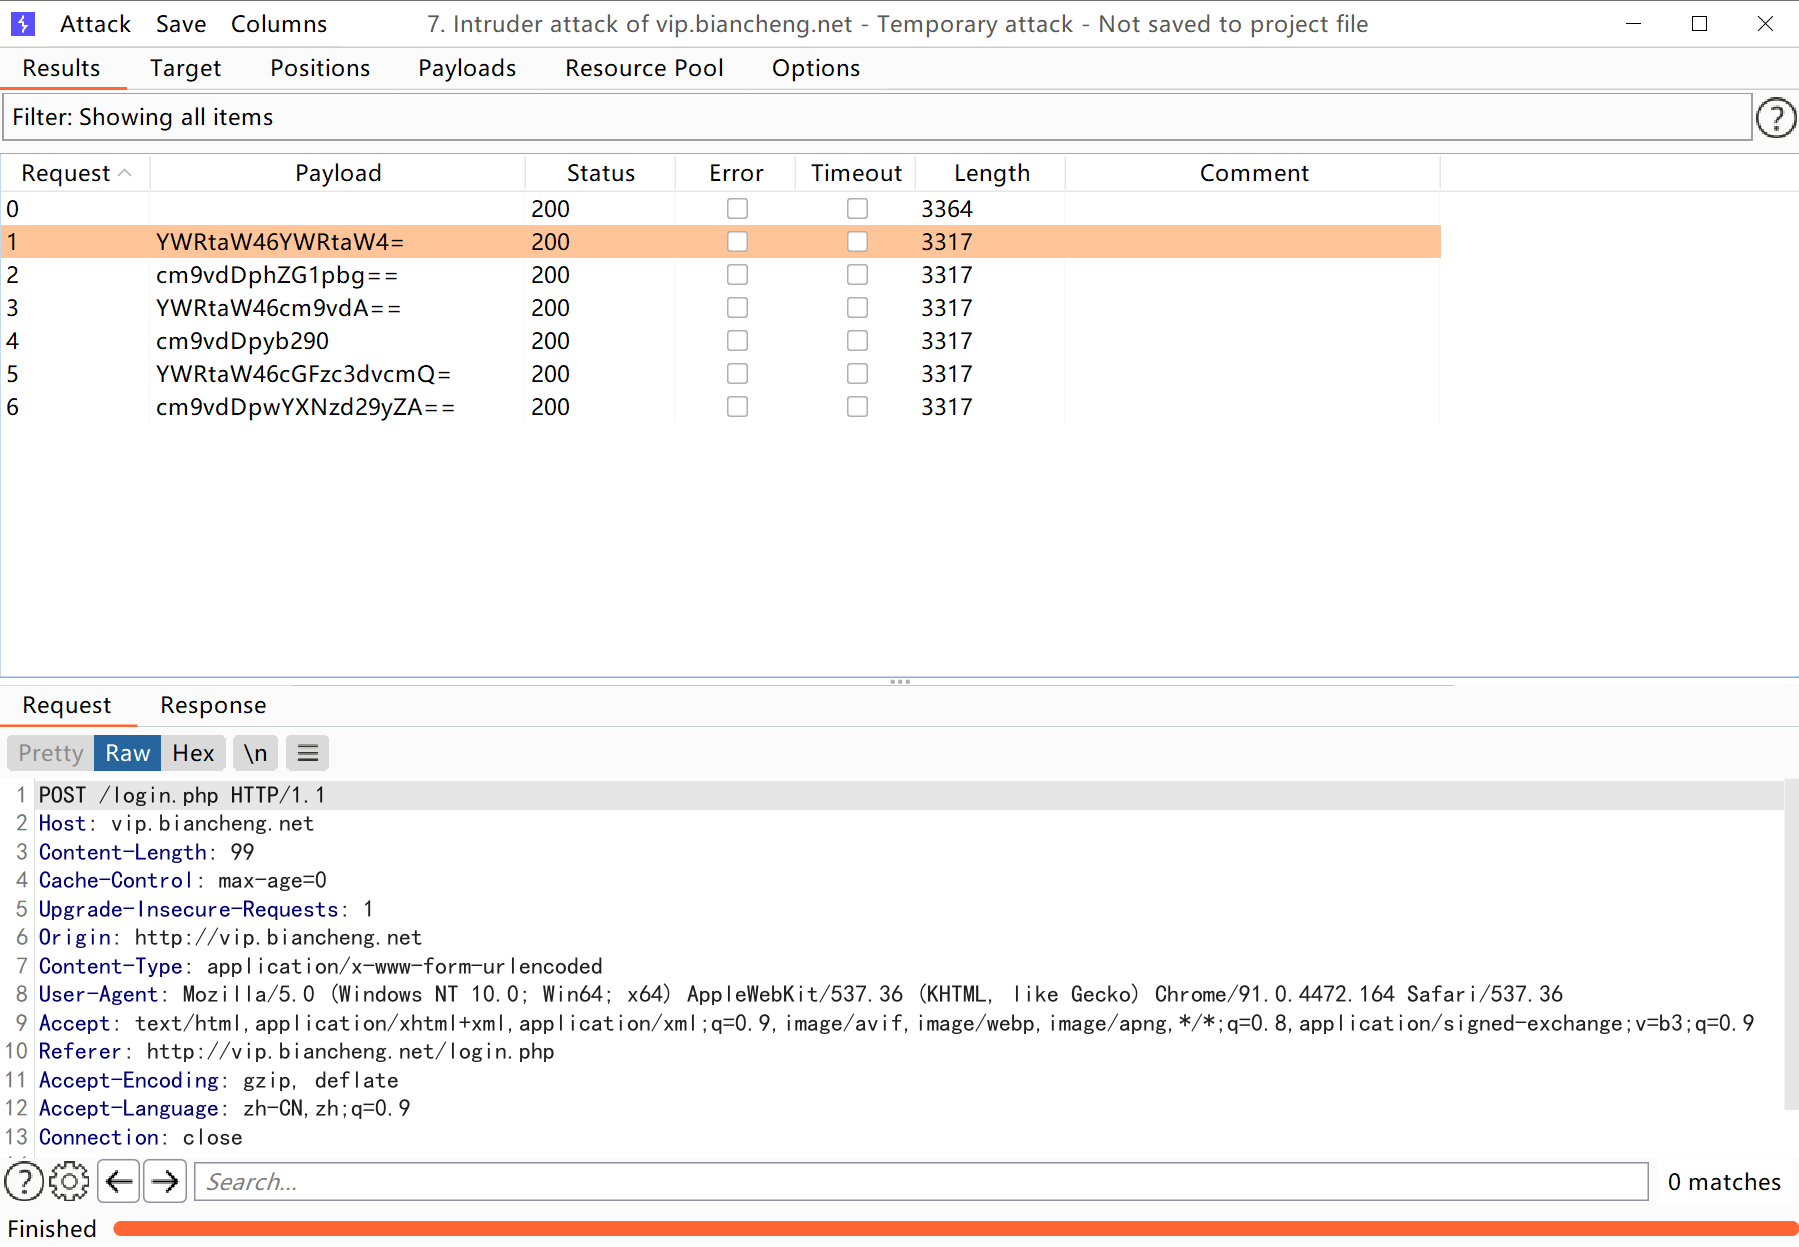Open search settings gear icon
The width and height of the screenshot is (1799, 1247).
69,1181
